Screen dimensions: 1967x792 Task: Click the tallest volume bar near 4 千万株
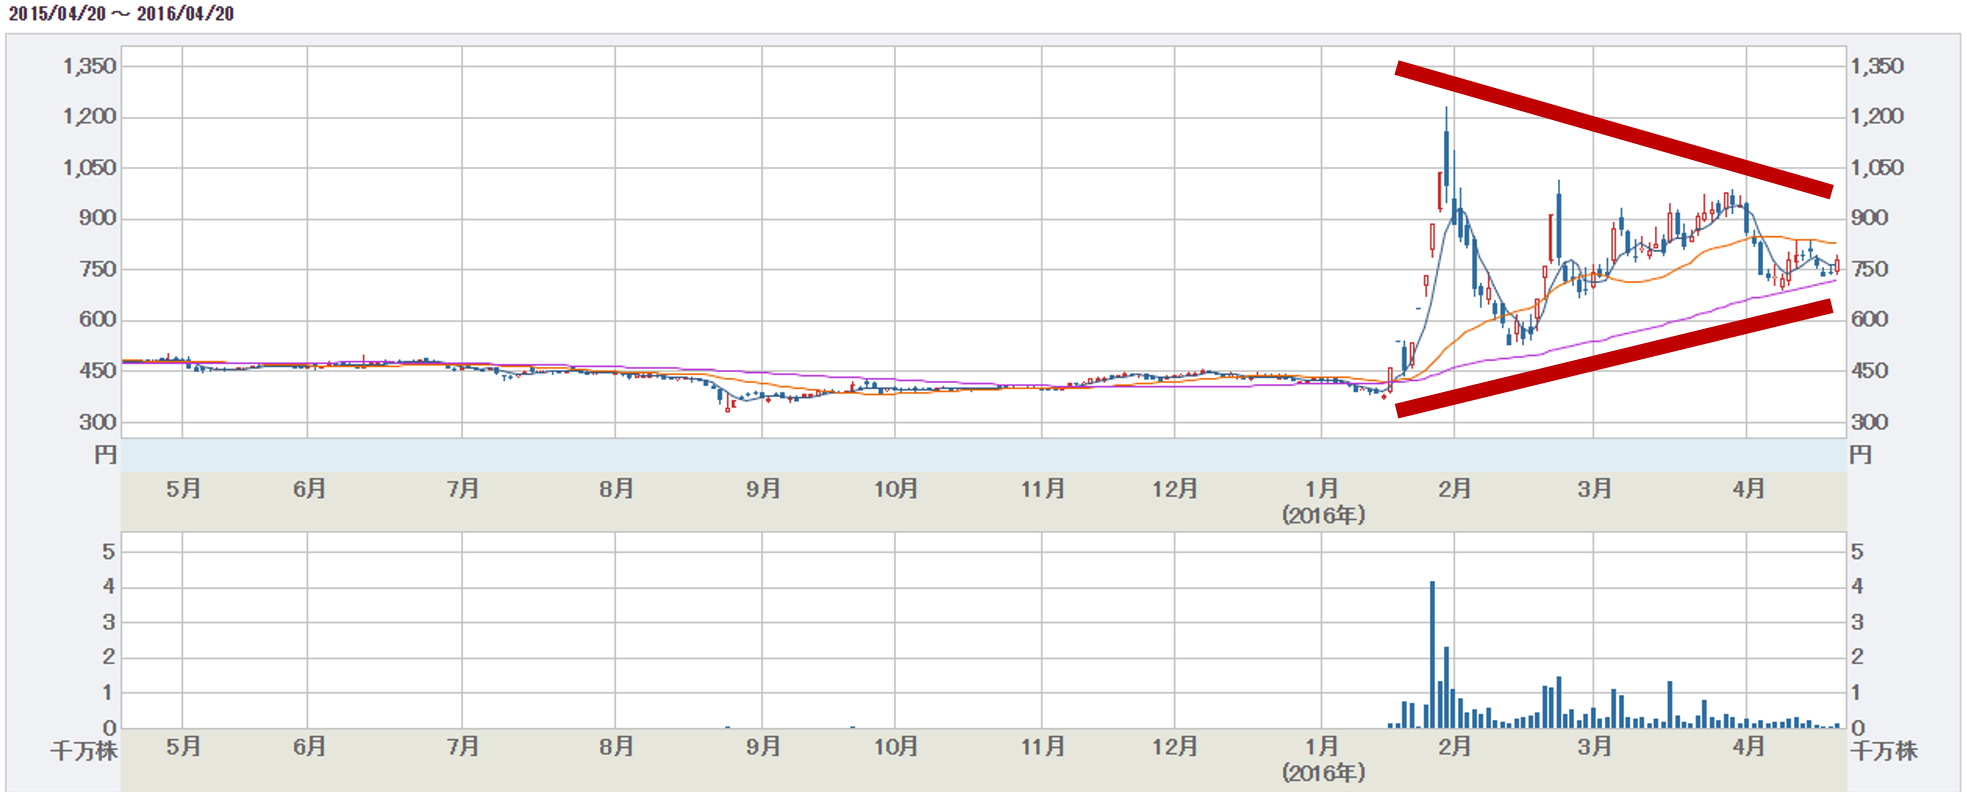tap(1432, 654)
